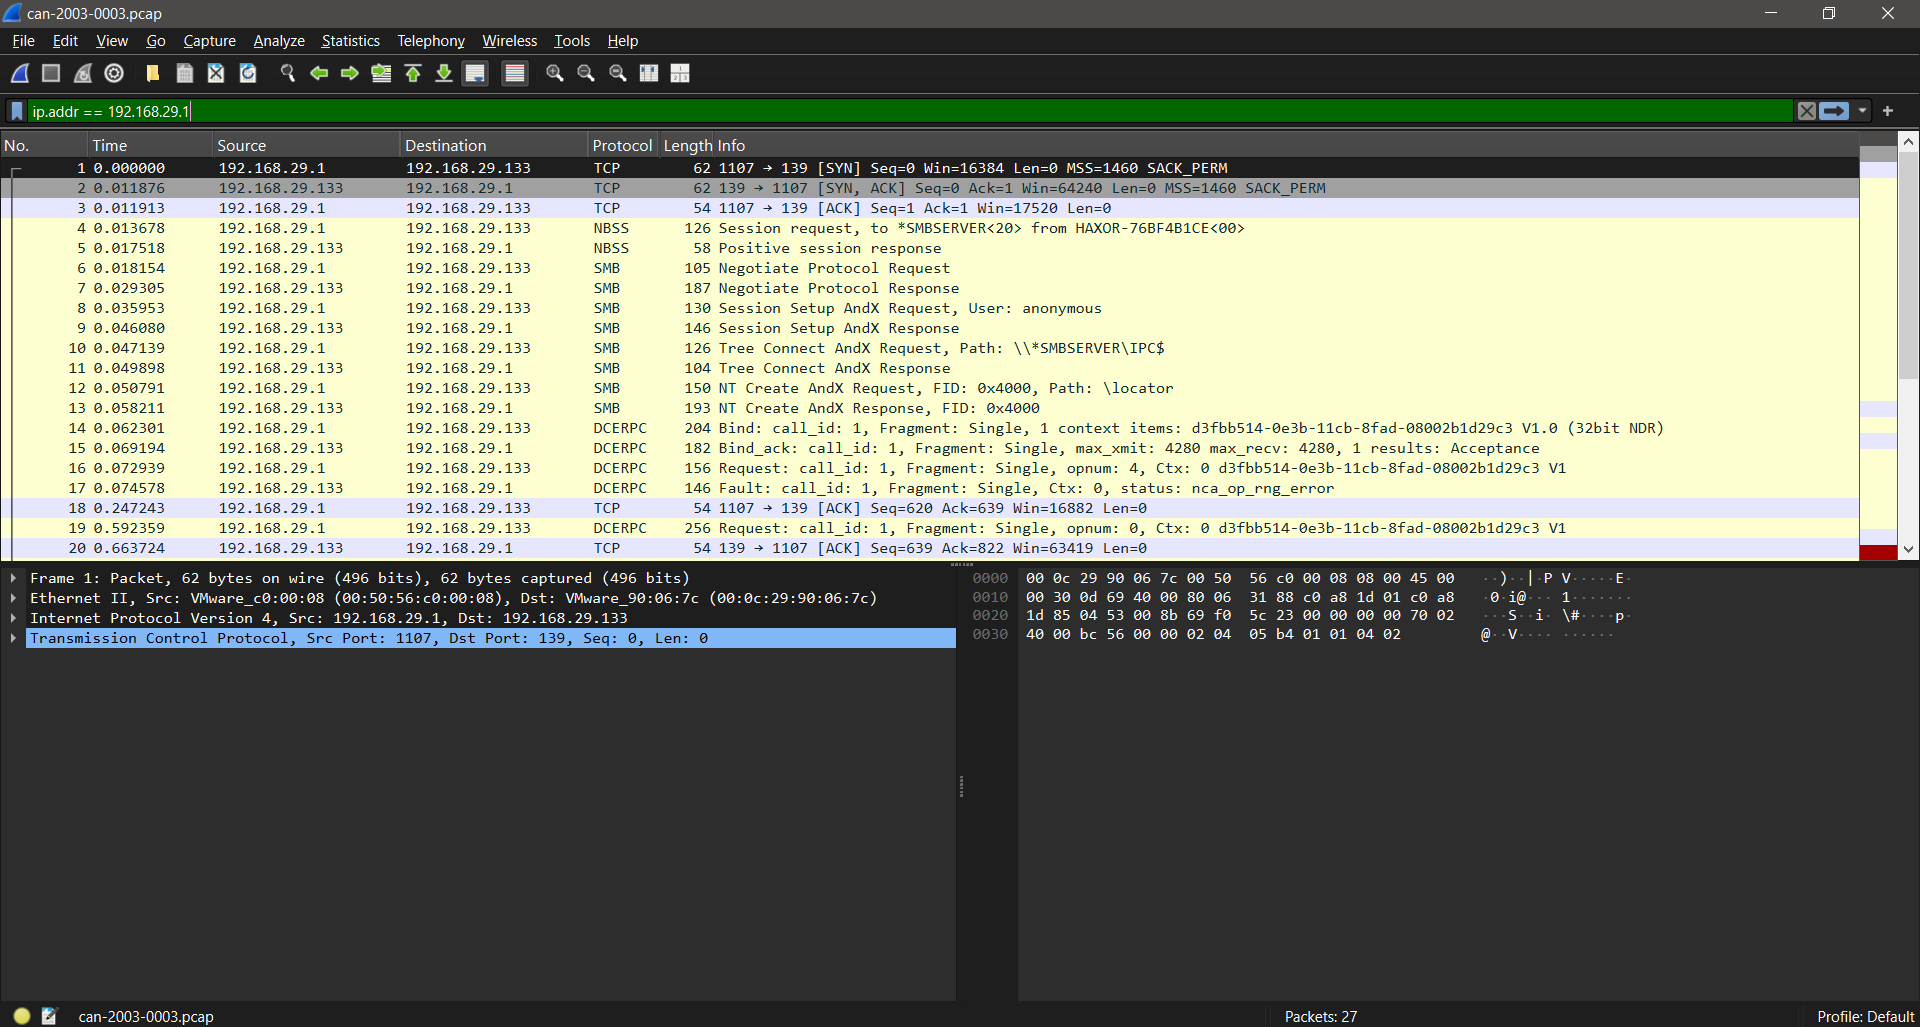
Task: Expand Transmission Control Protocol section
Action: point(13,638)
